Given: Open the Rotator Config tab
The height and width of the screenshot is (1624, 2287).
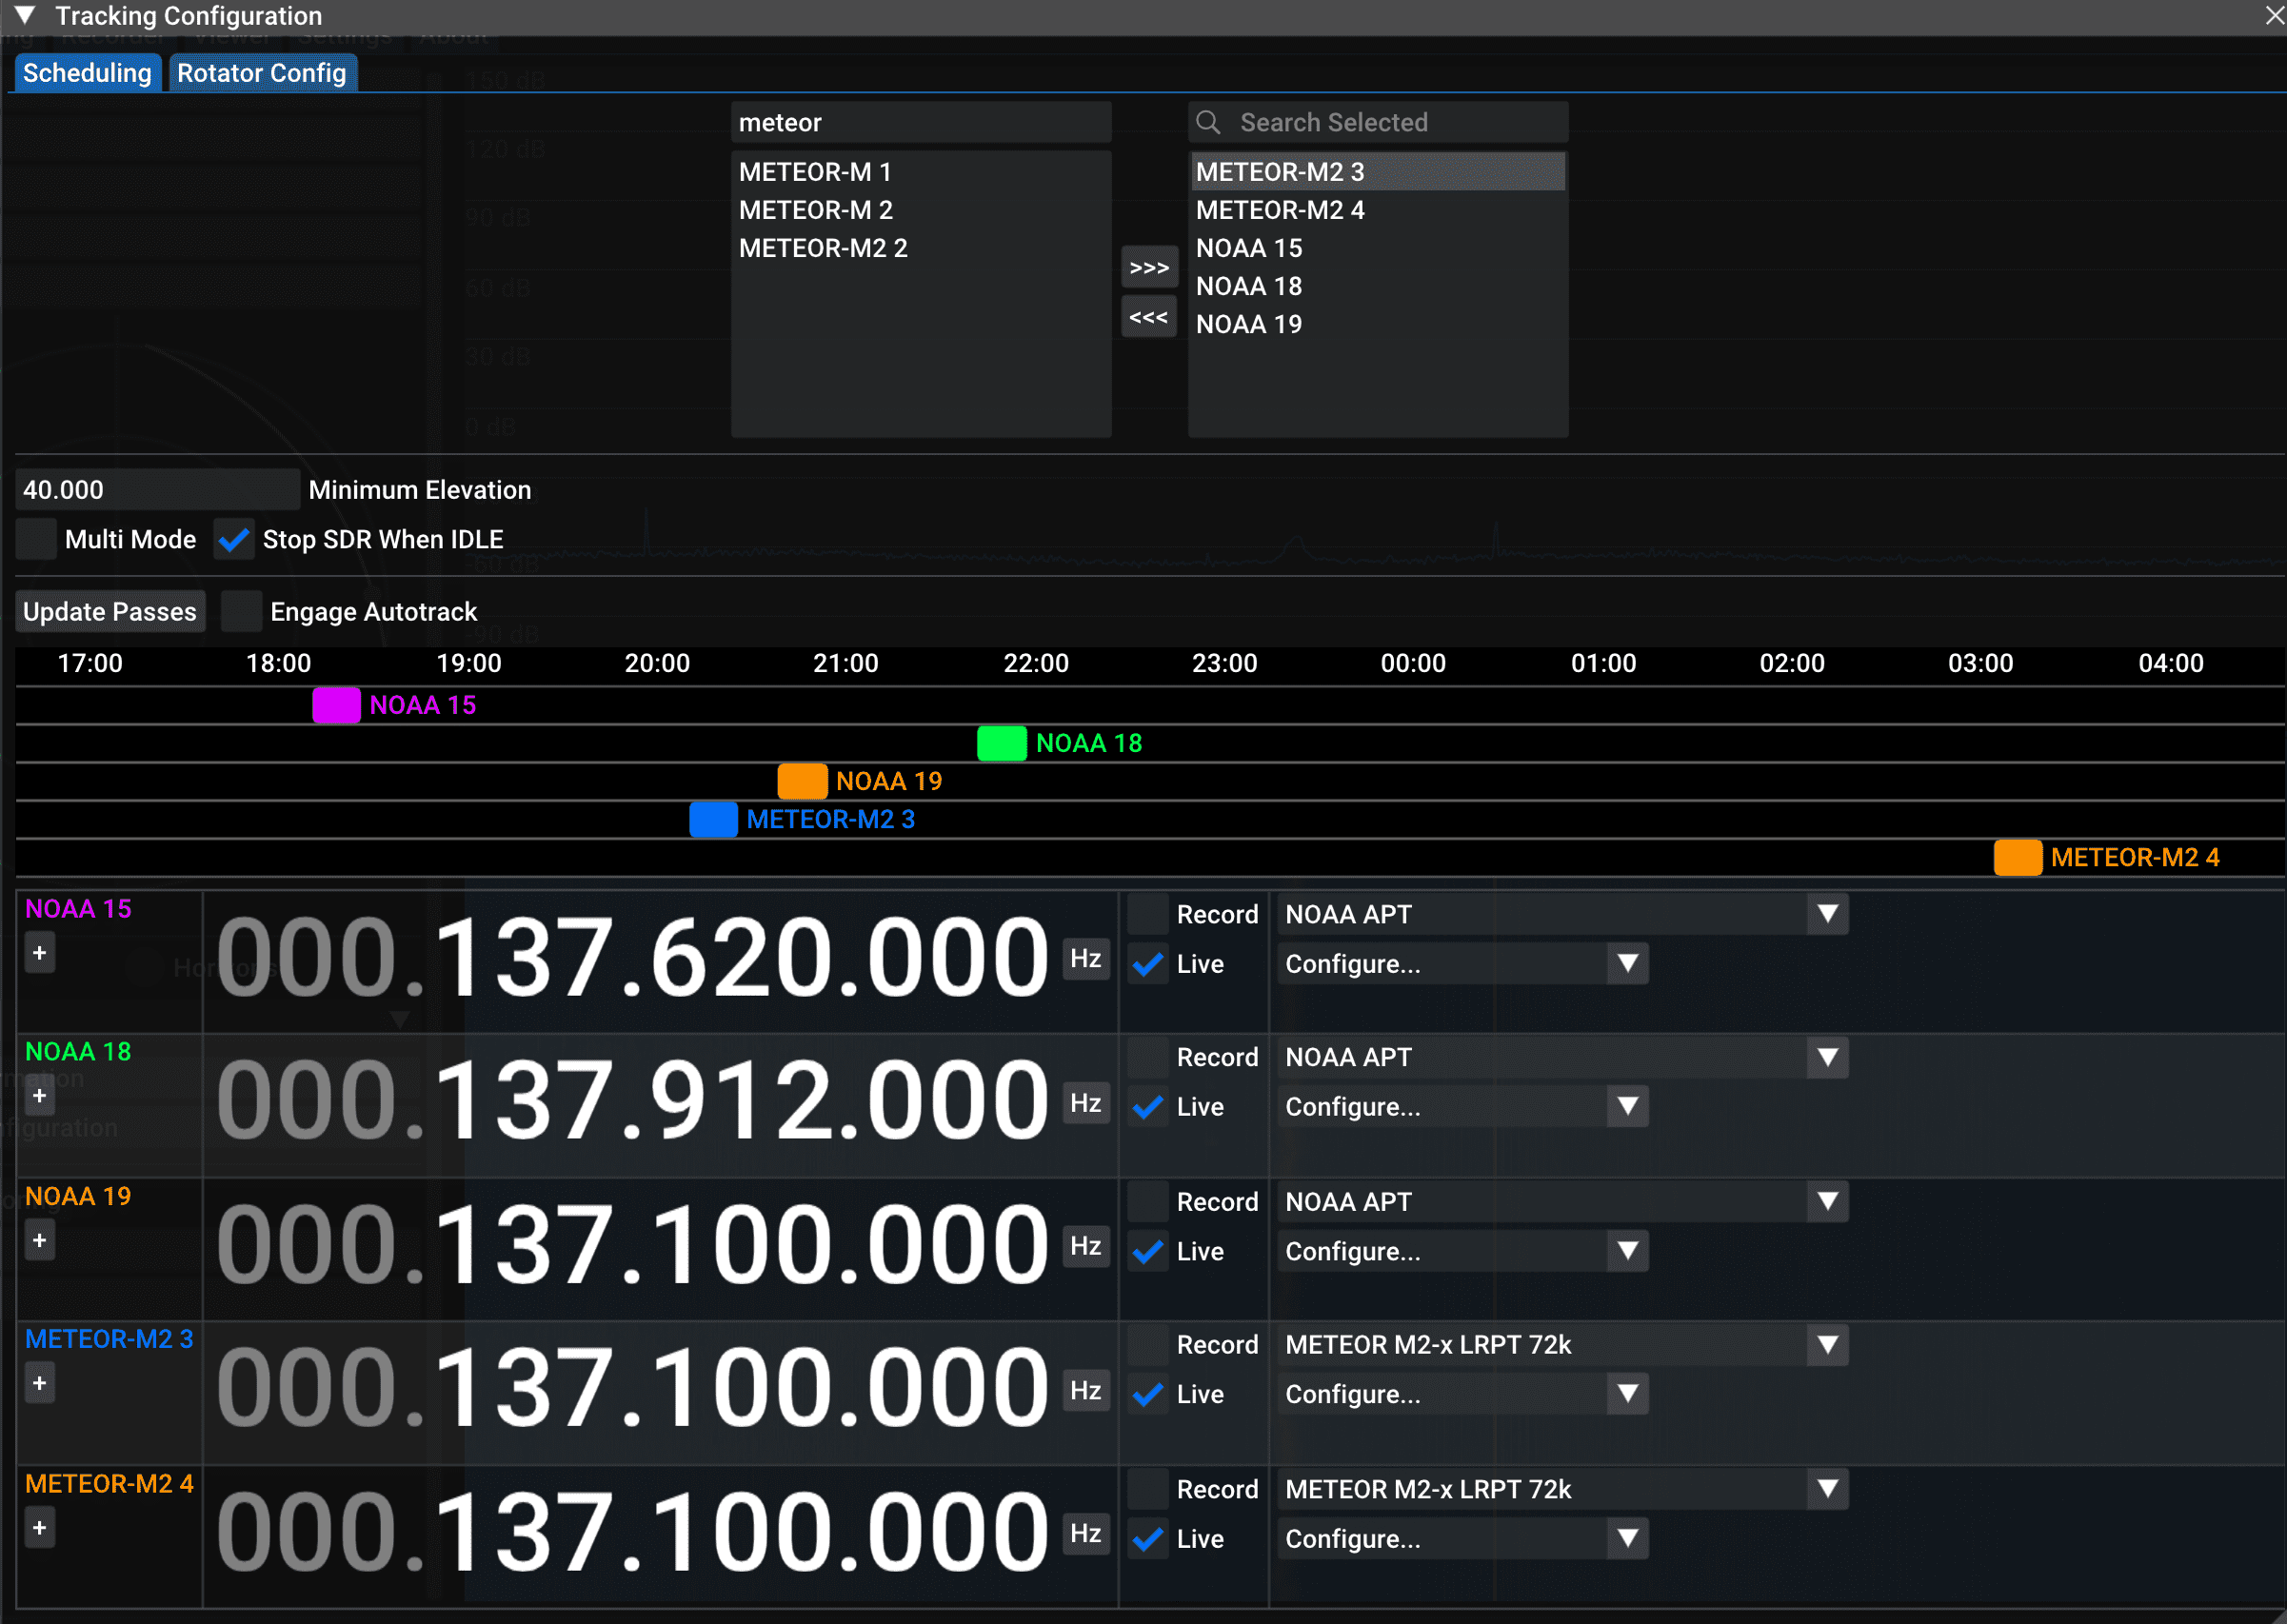Looking at the screenshot, I should (262, 73).
